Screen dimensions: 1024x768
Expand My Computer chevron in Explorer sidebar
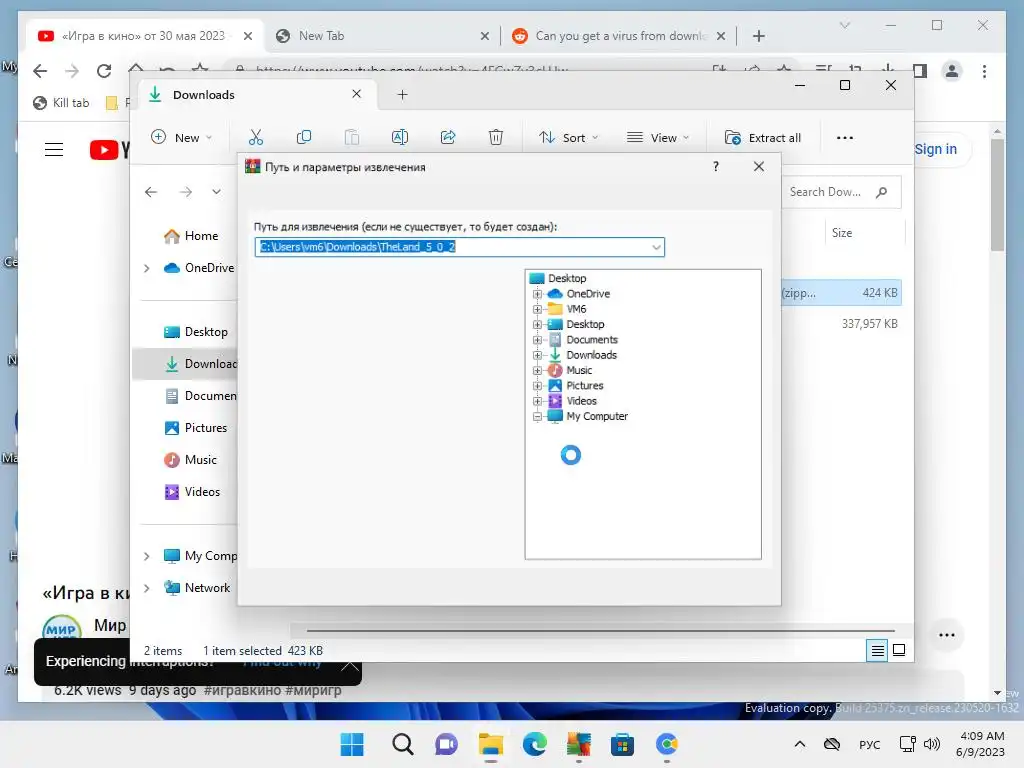coord(147,556)
